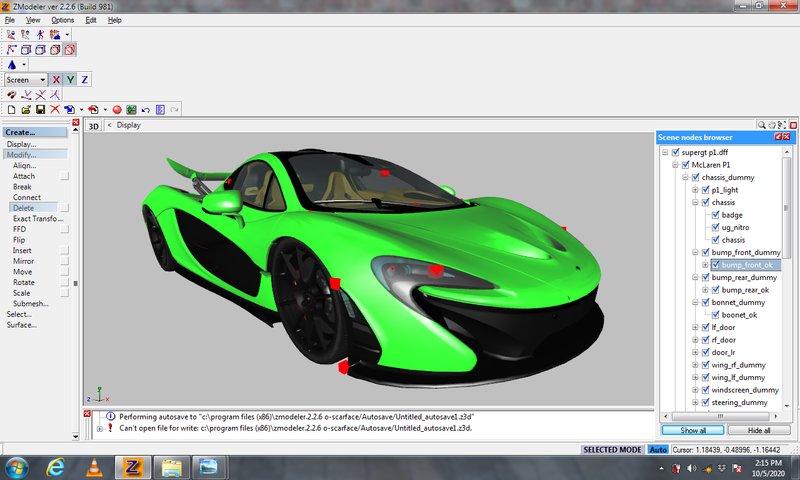Open the Edit menu
The width and height of the screenshot is (800, 480).
click(91, 20)
